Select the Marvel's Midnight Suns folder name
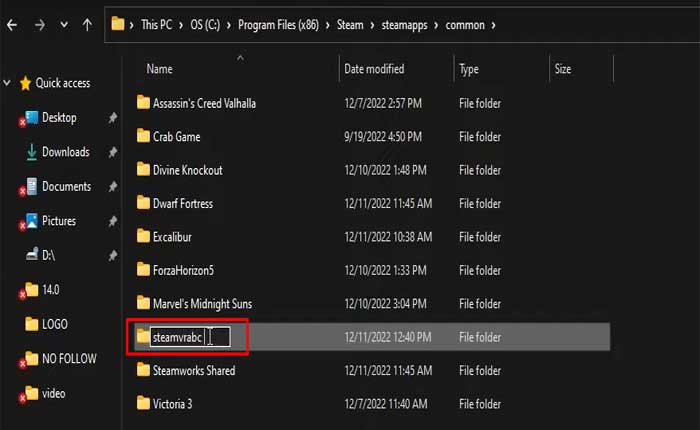Viewport: 700px width, 430px height. [x=202, y=304]
